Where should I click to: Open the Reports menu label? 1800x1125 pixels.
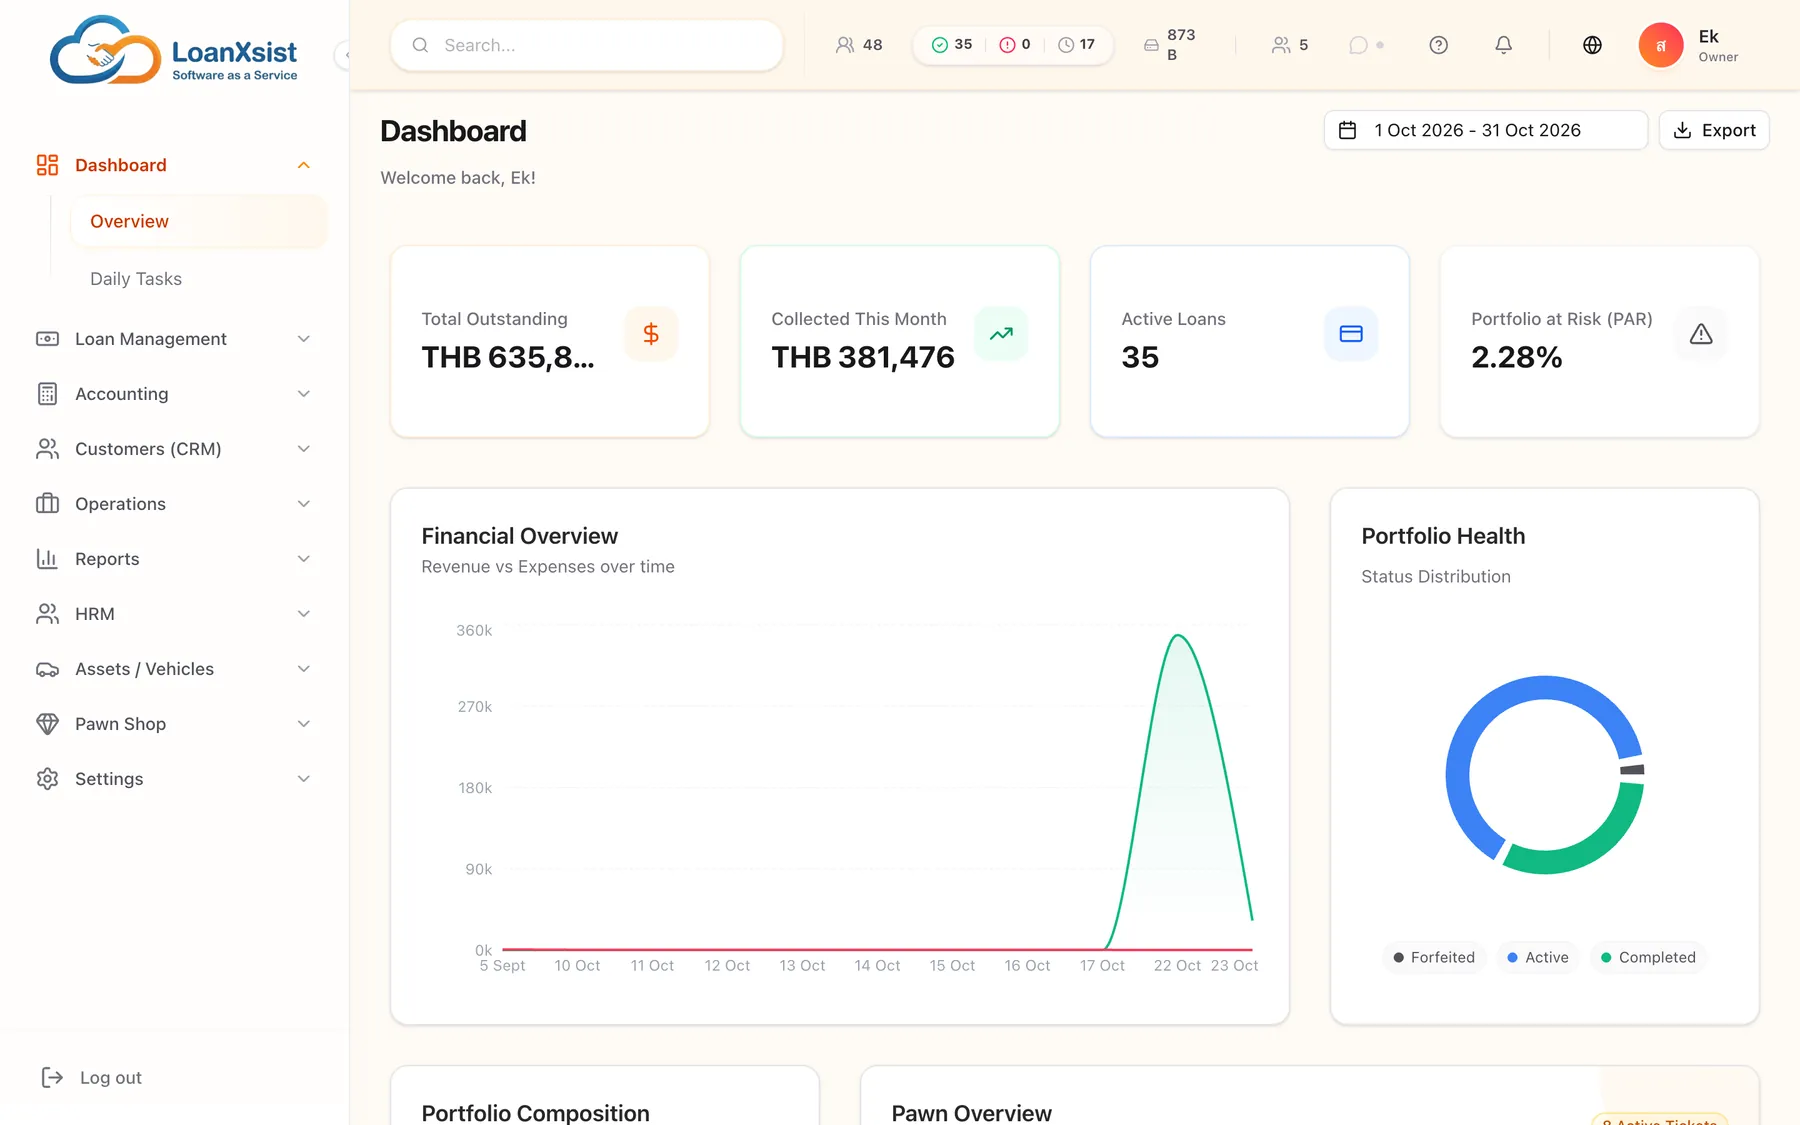tap(107, 559)
